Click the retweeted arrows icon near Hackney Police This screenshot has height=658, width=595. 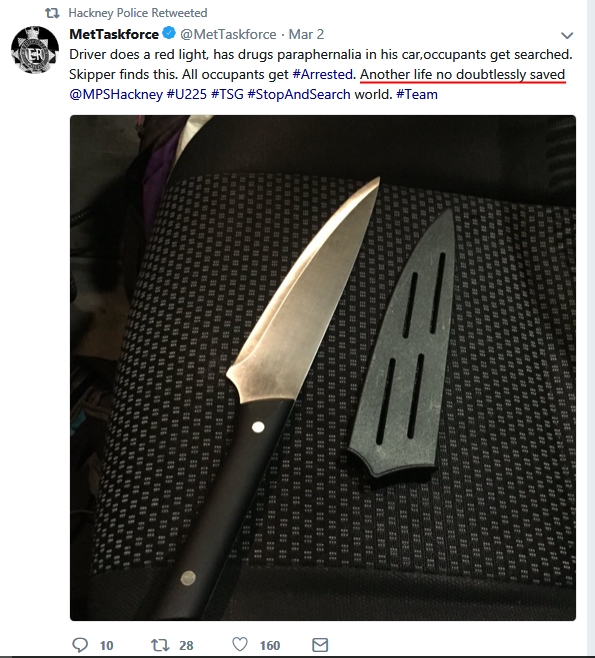tap(52, 13)
